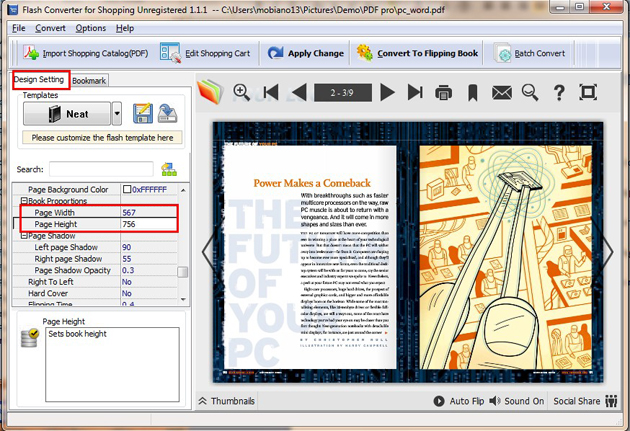Click the property list scrollbar thumb
This screenshot has height=431, width=630.
point(183,272)
